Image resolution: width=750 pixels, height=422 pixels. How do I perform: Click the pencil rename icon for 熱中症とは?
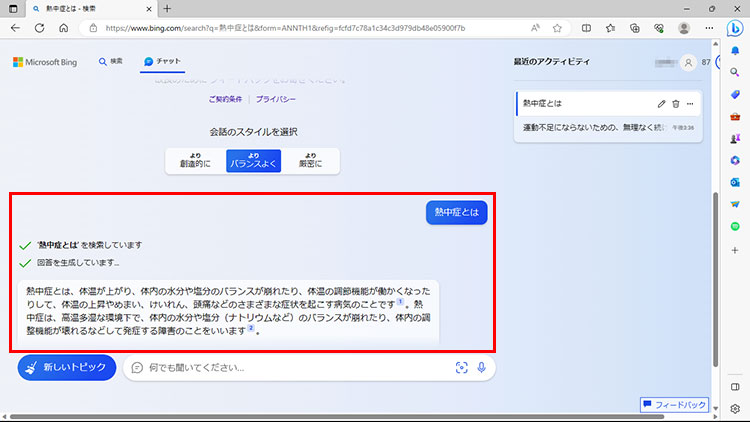coord(661,104)
